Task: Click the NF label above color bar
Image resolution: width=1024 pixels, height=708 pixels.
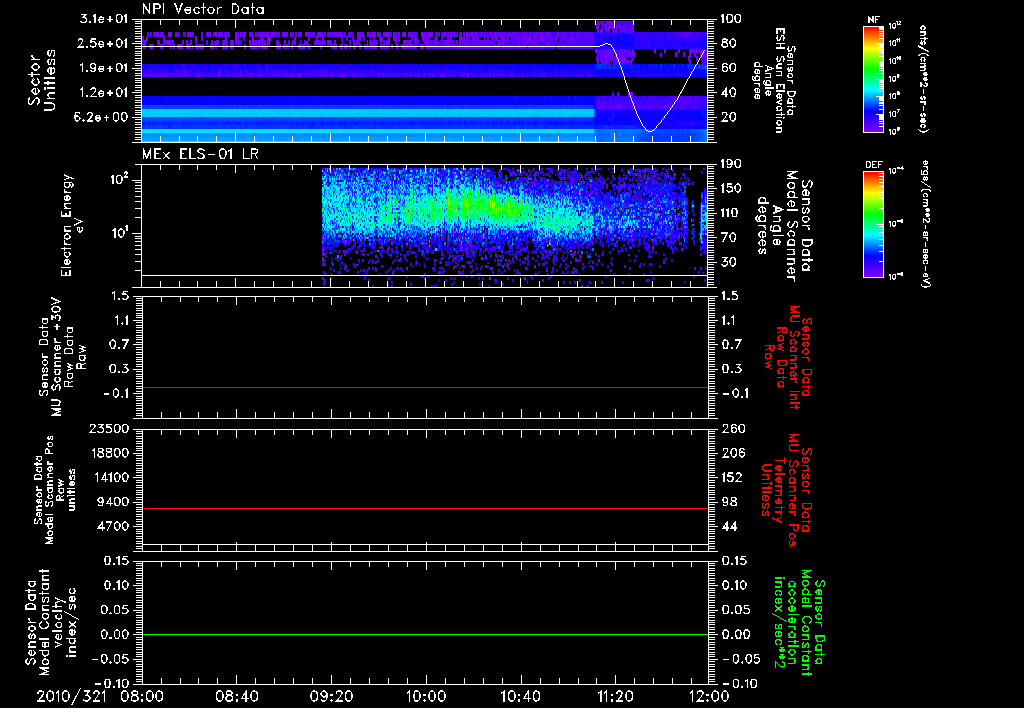Action: coord(874,20)
